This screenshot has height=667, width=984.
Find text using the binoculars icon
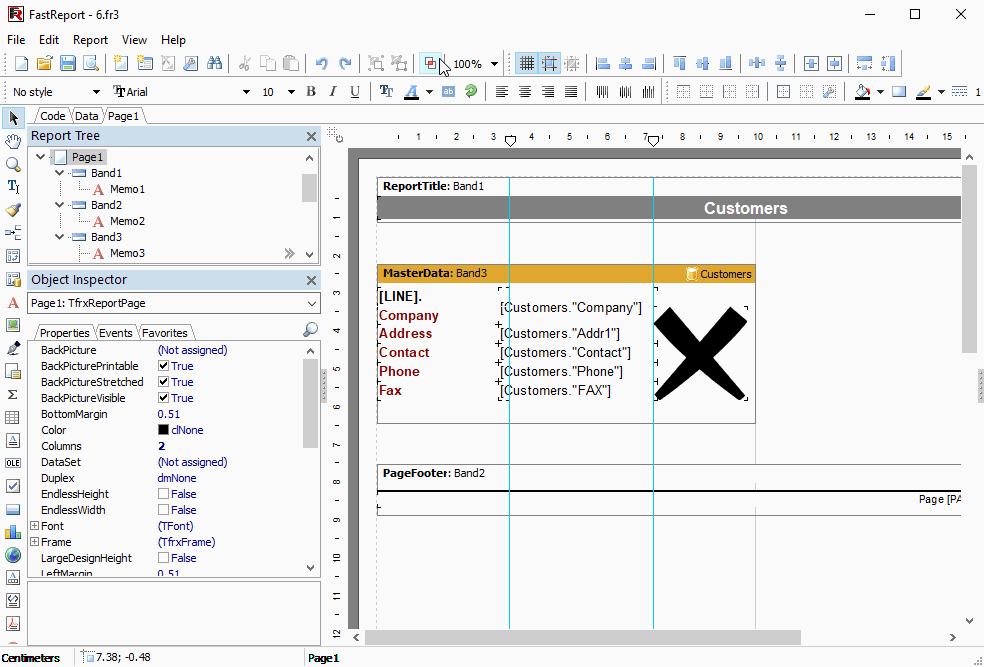pyautogui.click(x=215, y=63)
